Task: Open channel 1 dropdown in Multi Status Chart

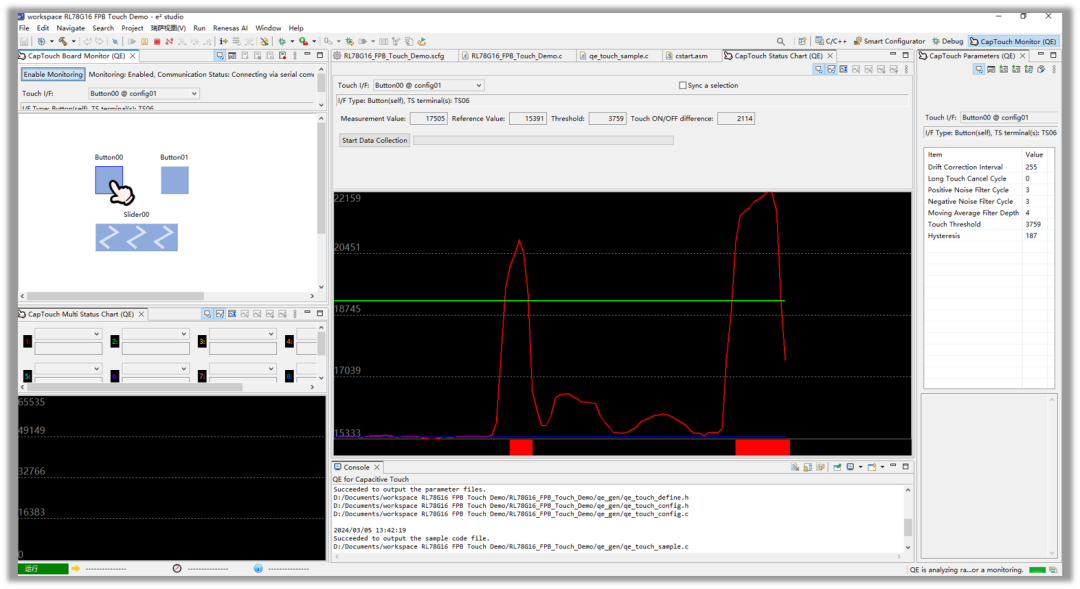Action: 96,334
